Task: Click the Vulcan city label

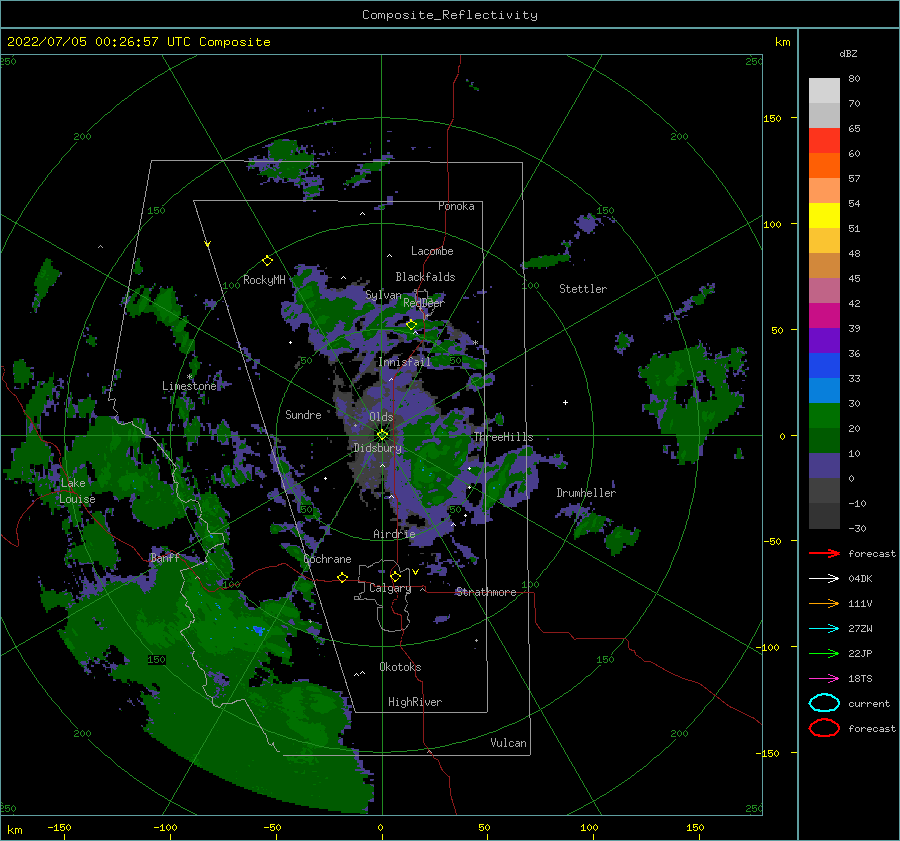Action: tap(508, 742)
